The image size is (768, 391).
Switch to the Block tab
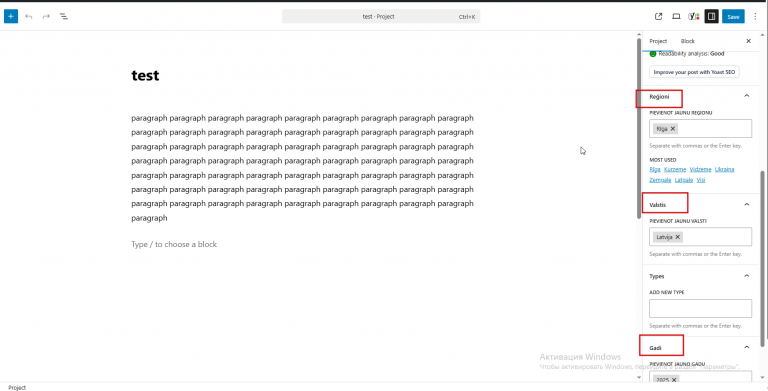click(688, 41)
